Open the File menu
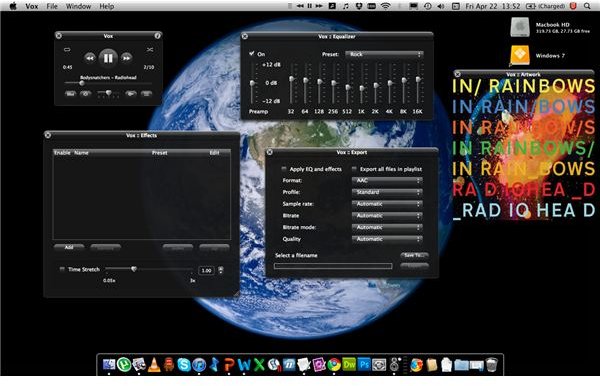 coord(52,6)
